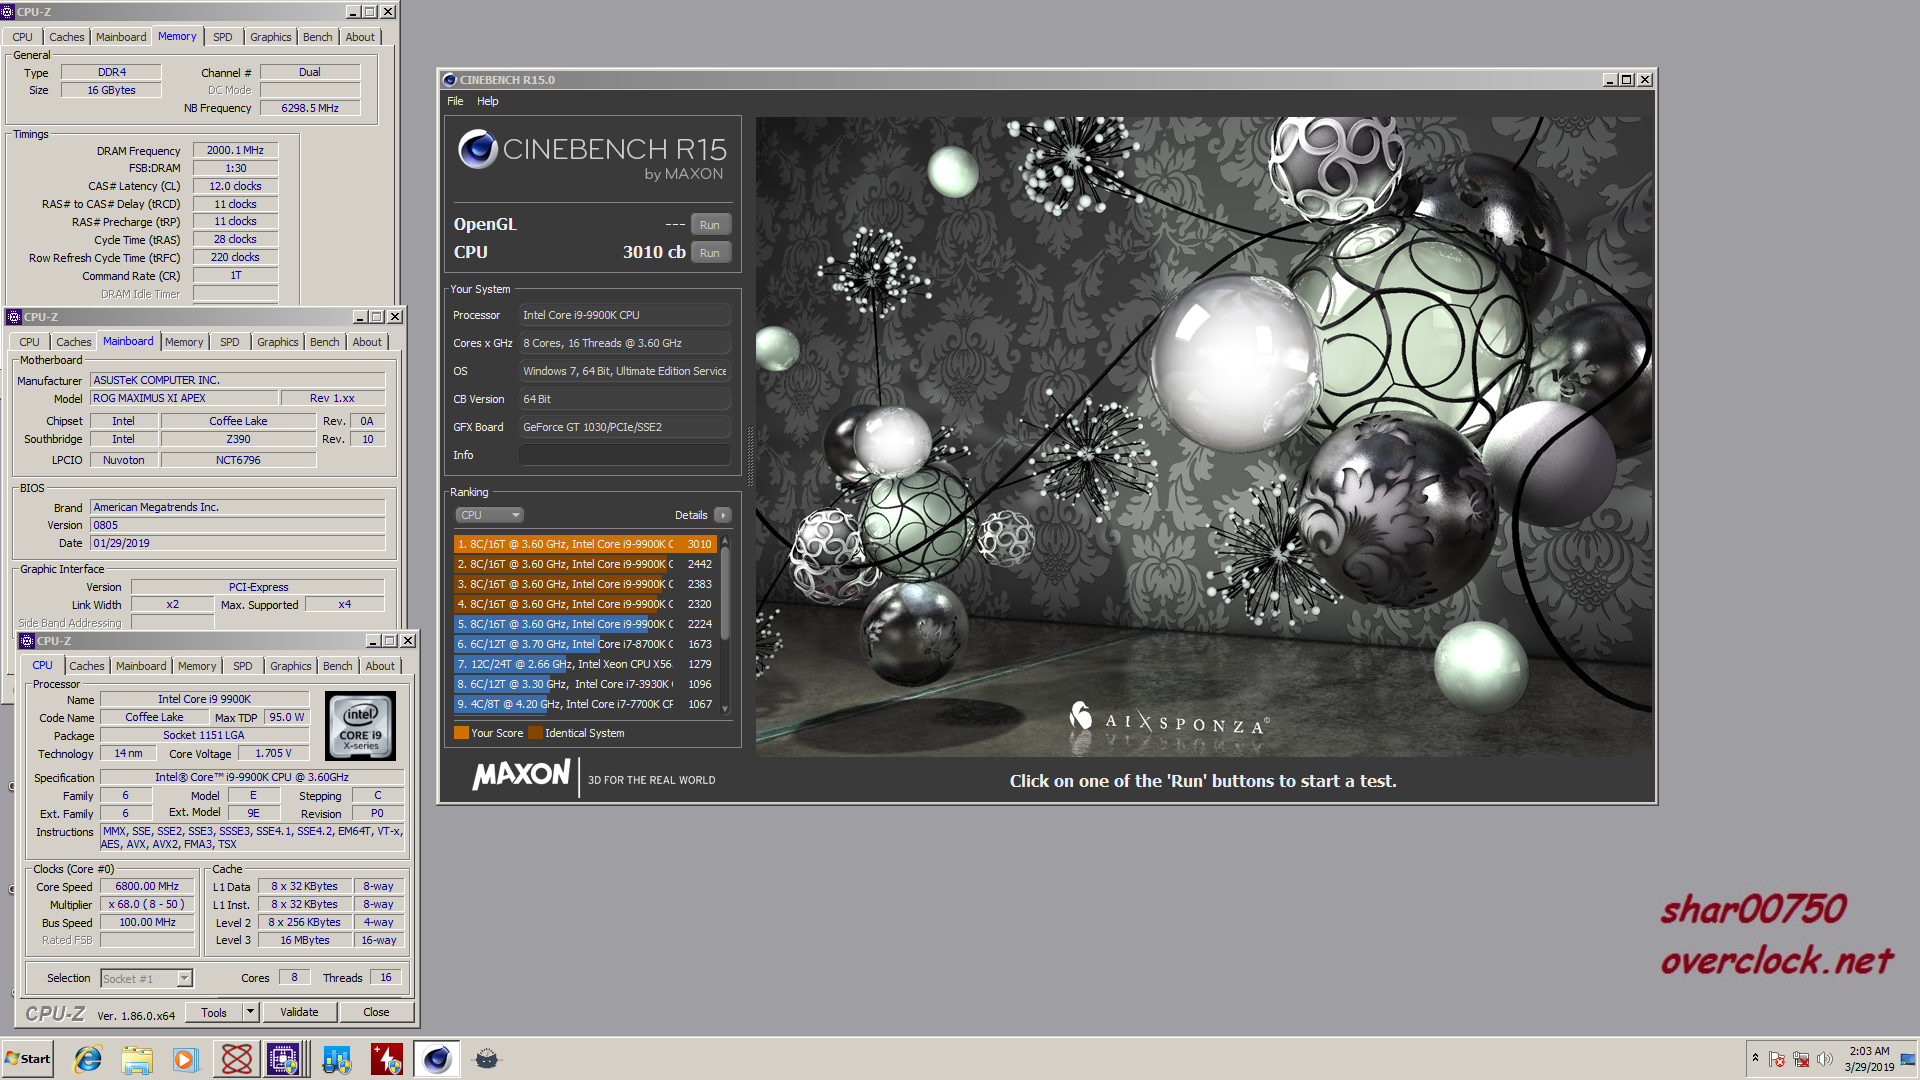
Task: Open the dark gauge-face taskbar icon
Action: click(486, 1059)
